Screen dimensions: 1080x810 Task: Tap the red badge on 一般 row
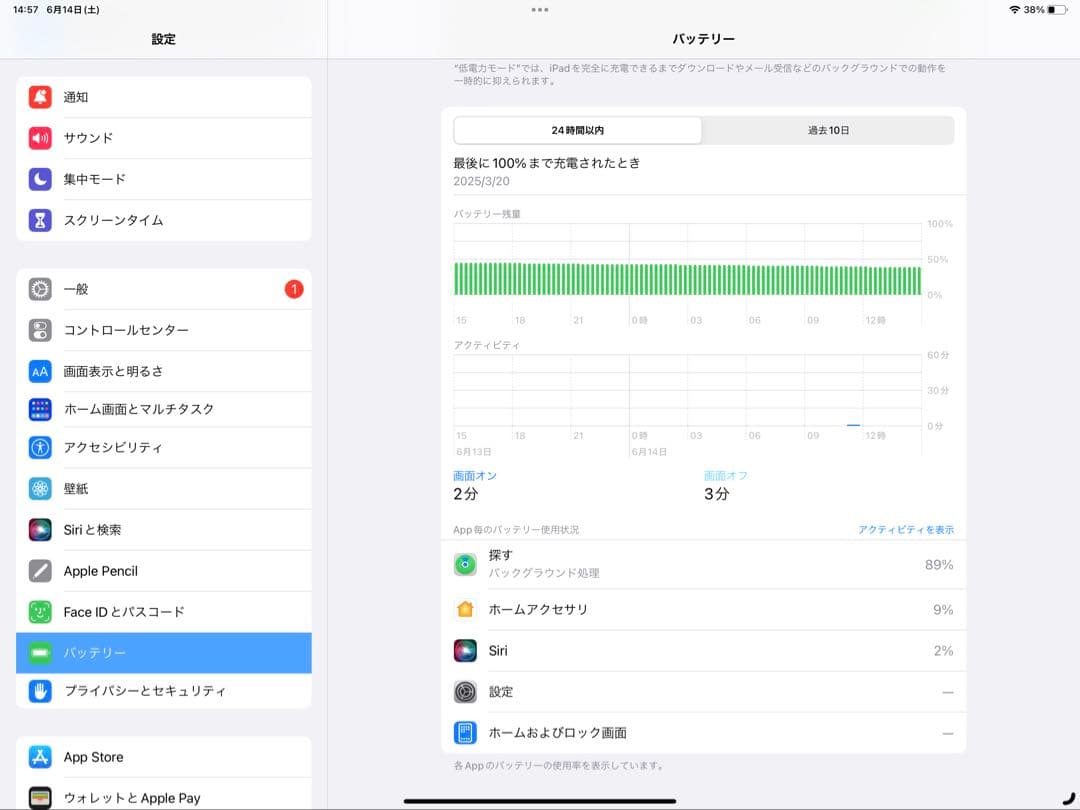(x=294, y=289)
